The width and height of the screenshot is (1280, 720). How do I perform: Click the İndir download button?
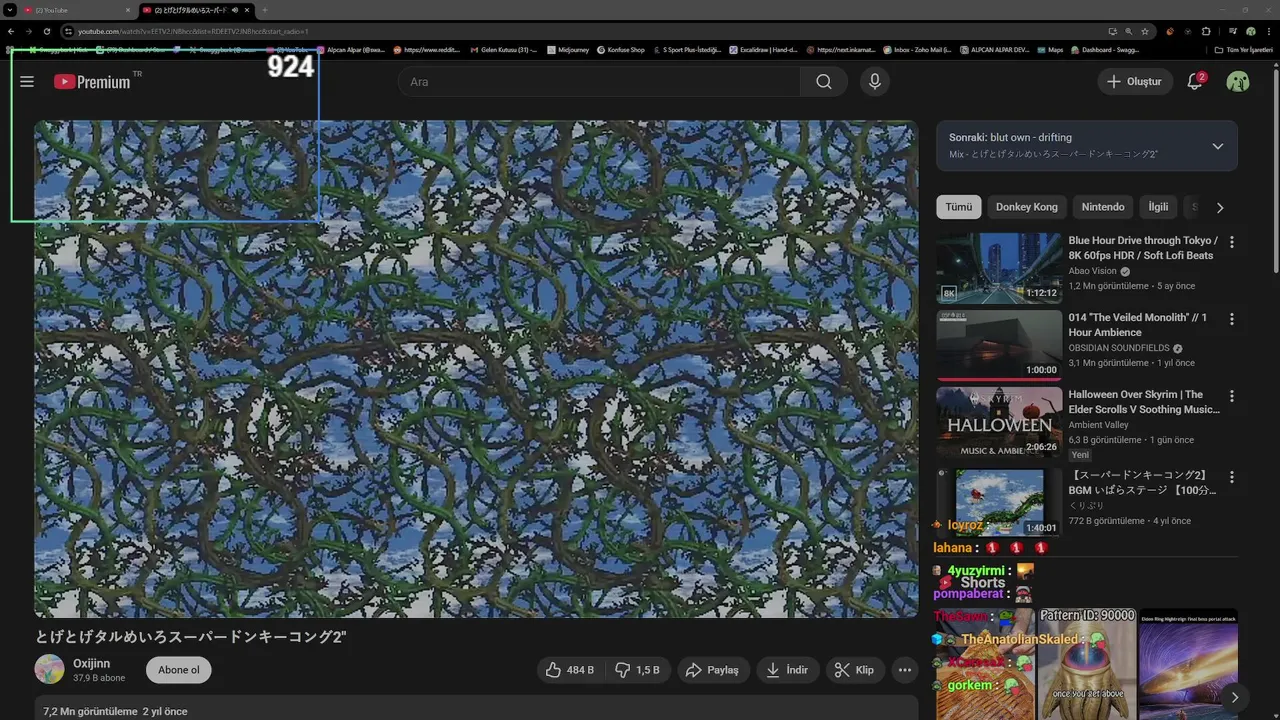[x=788, y=670]
